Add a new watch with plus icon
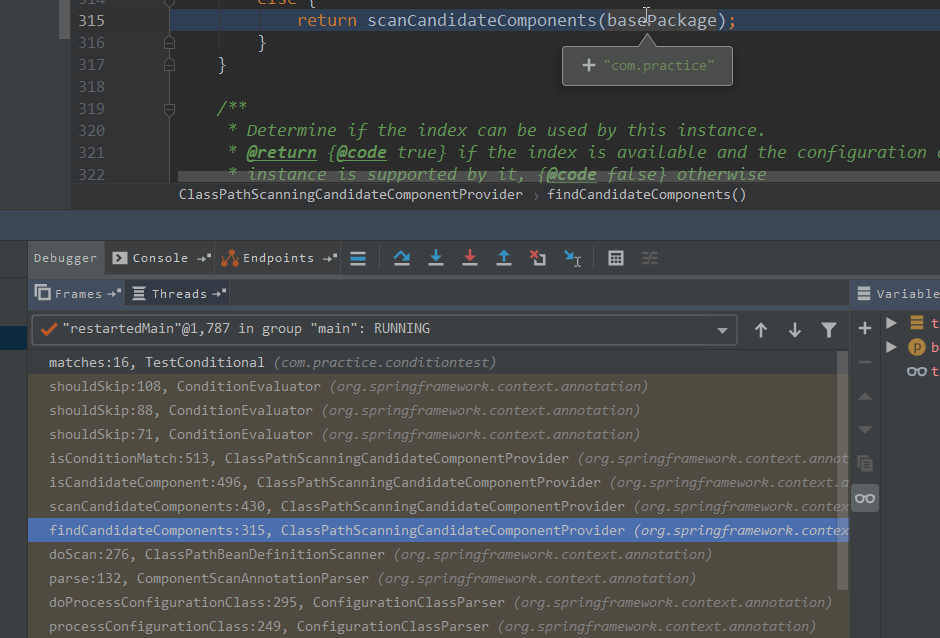Image resolution: width=940 pixels, height=638 pixels. click(x=865, y=328)
